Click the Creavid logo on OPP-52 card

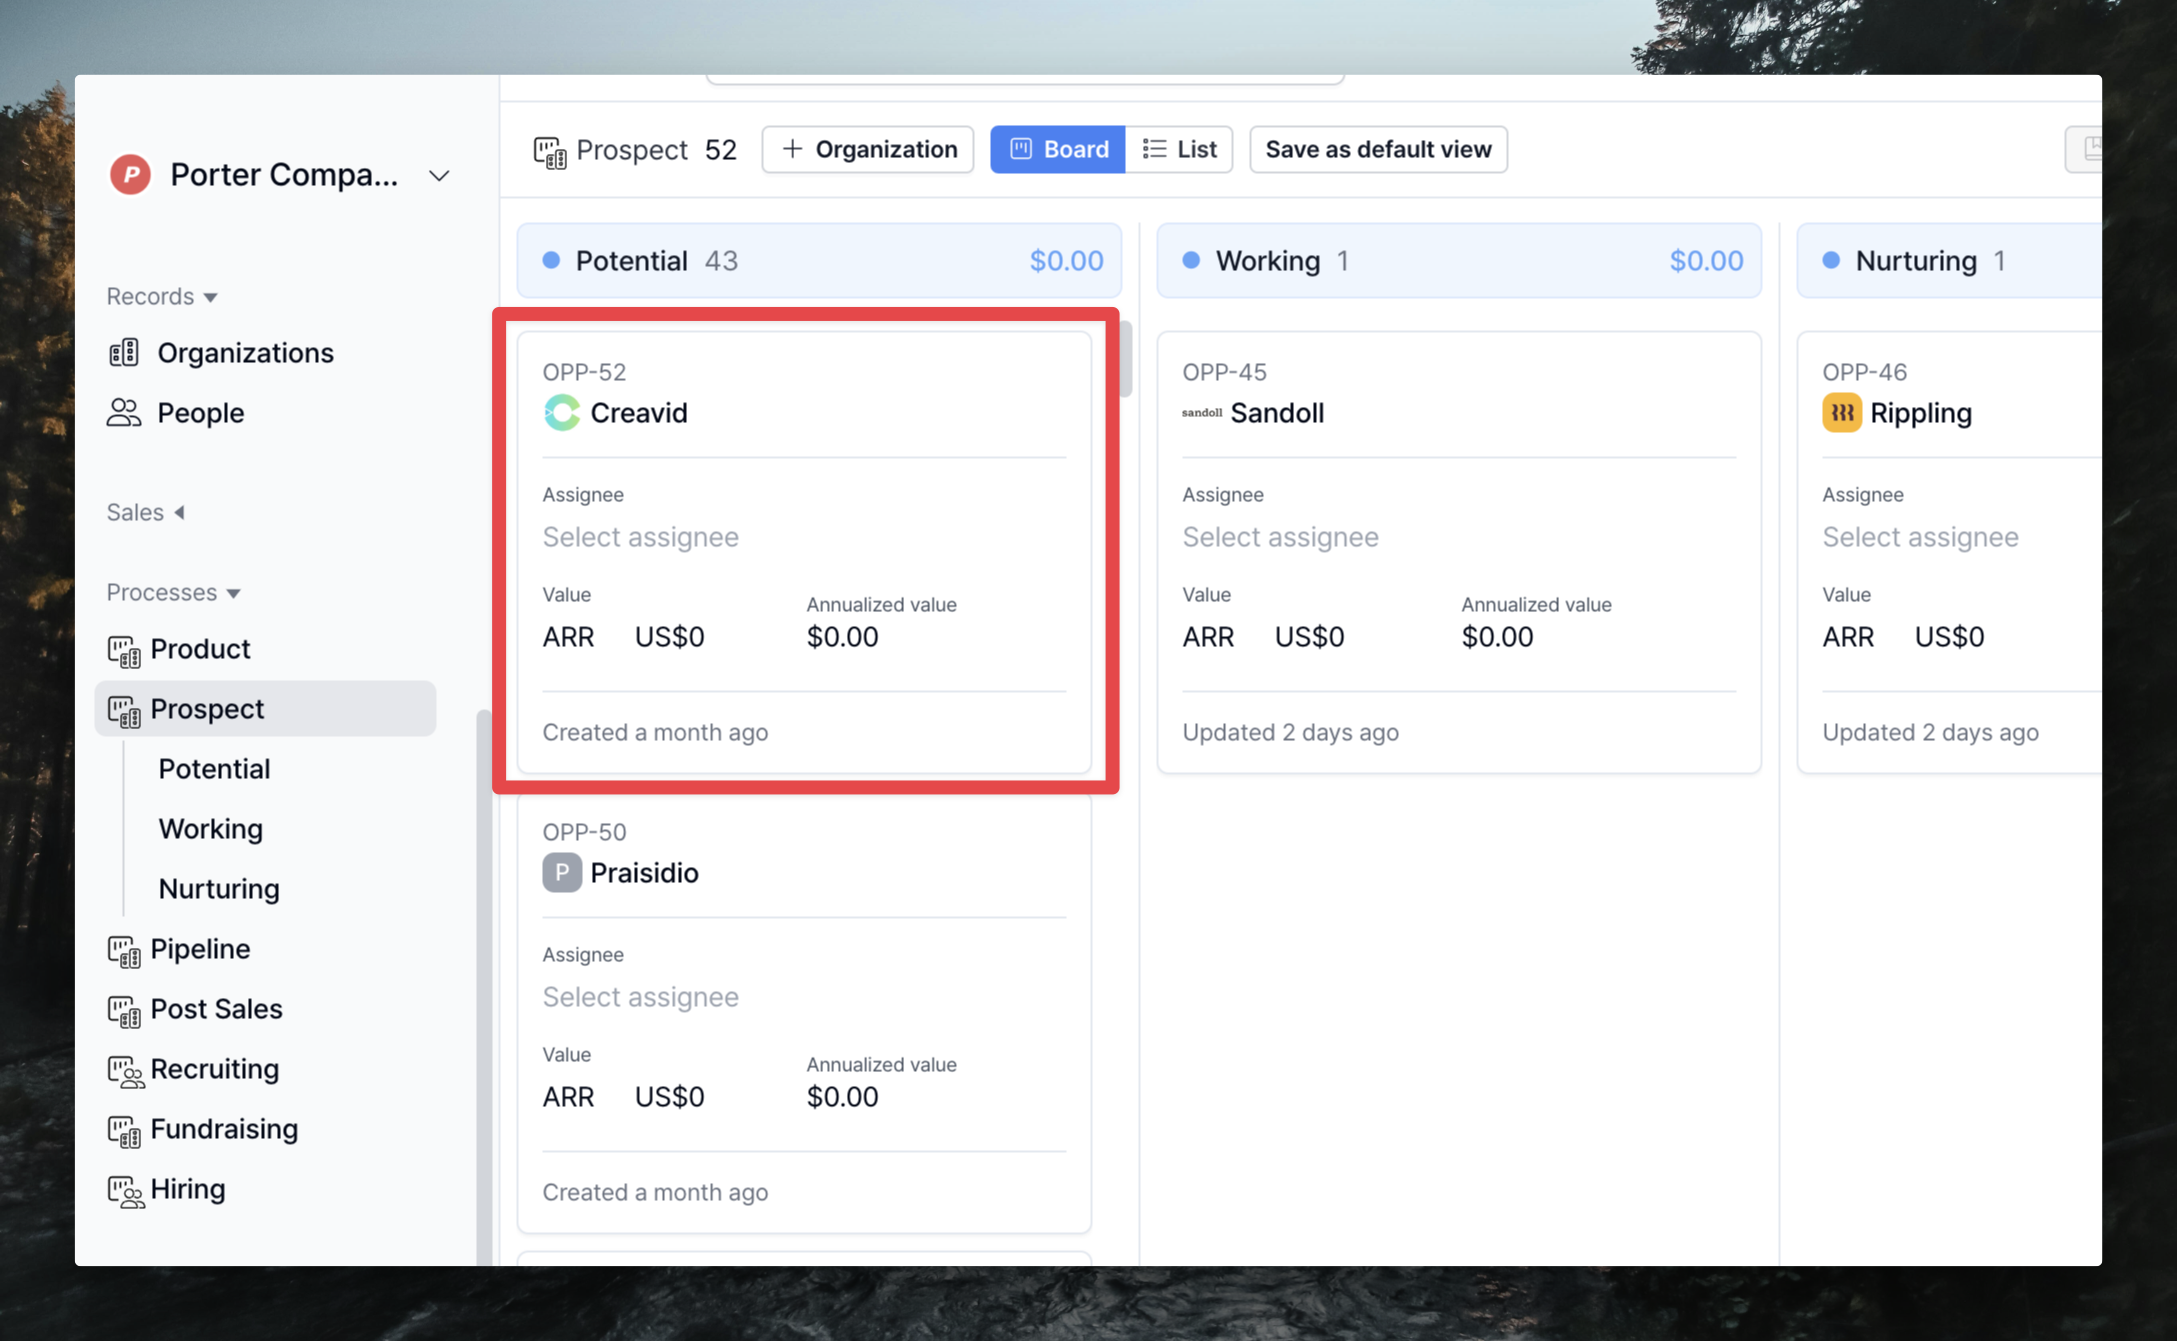(x=561, y=413)
